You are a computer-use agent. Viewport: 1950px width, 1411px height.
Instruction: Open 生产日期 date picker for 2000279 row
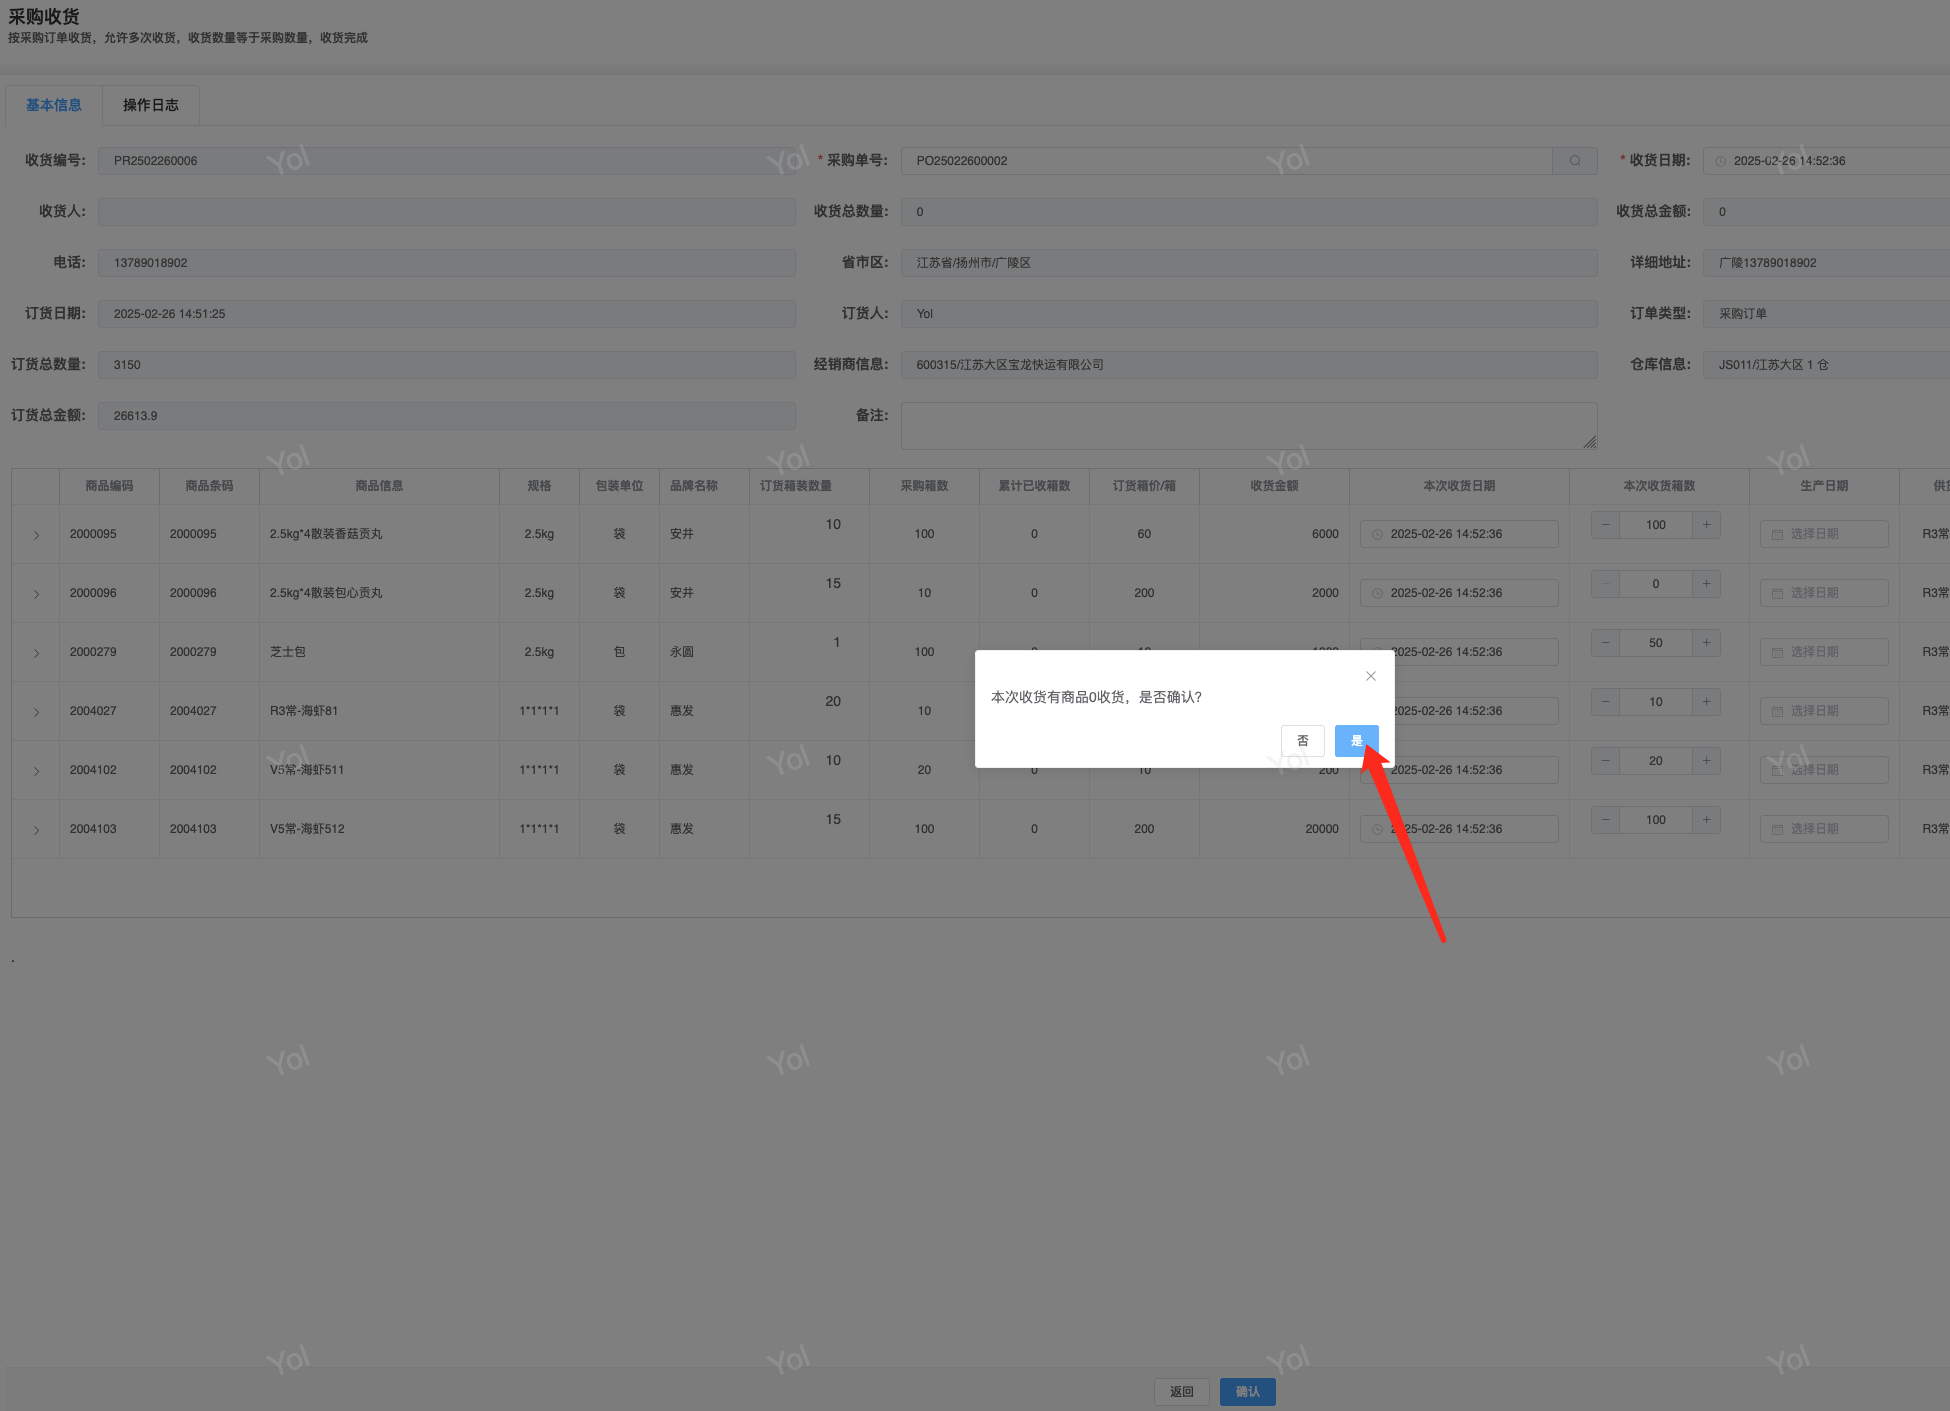pyautogui.click(x=1823, y=652)
